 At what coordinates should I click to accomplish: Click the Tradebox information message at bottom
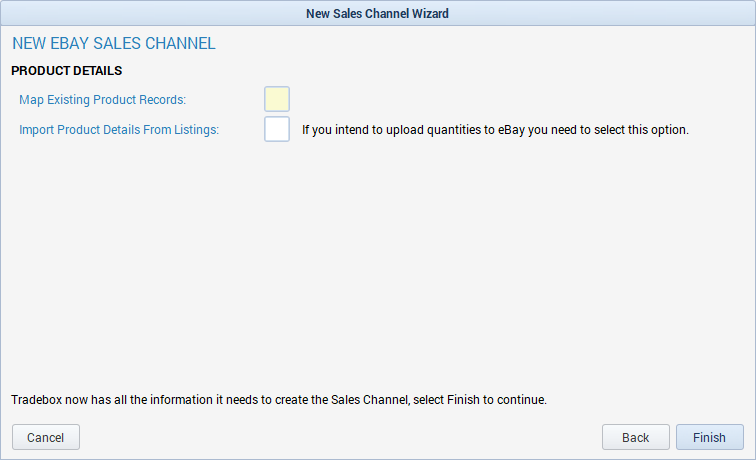279,400
